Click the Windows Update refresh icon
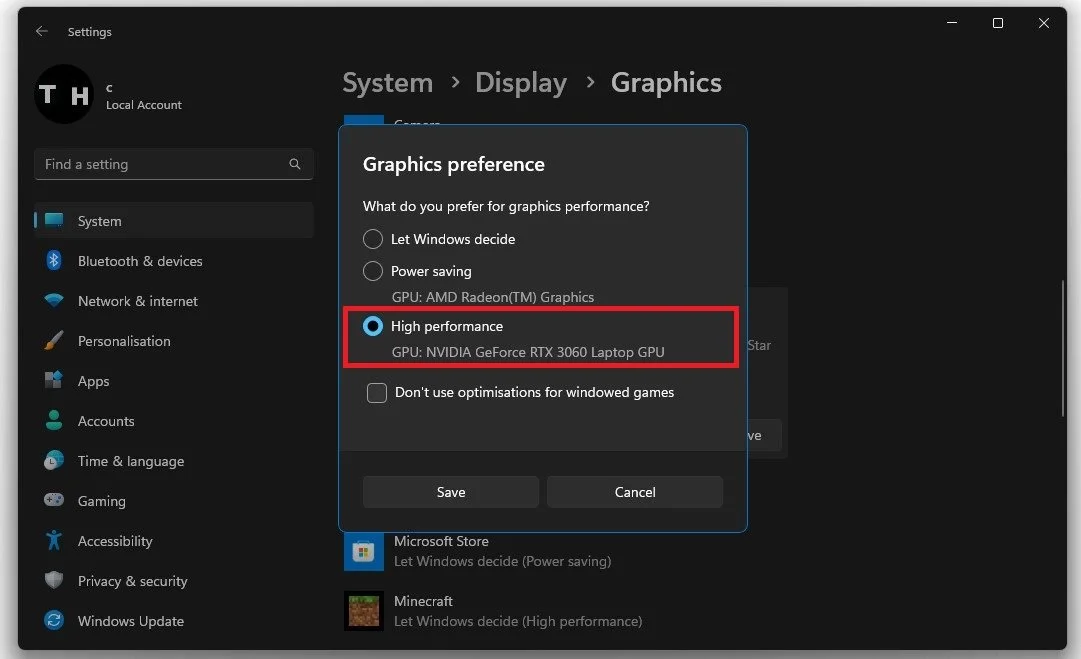This screenshot has width=1081, height=659. coord(54,620)
